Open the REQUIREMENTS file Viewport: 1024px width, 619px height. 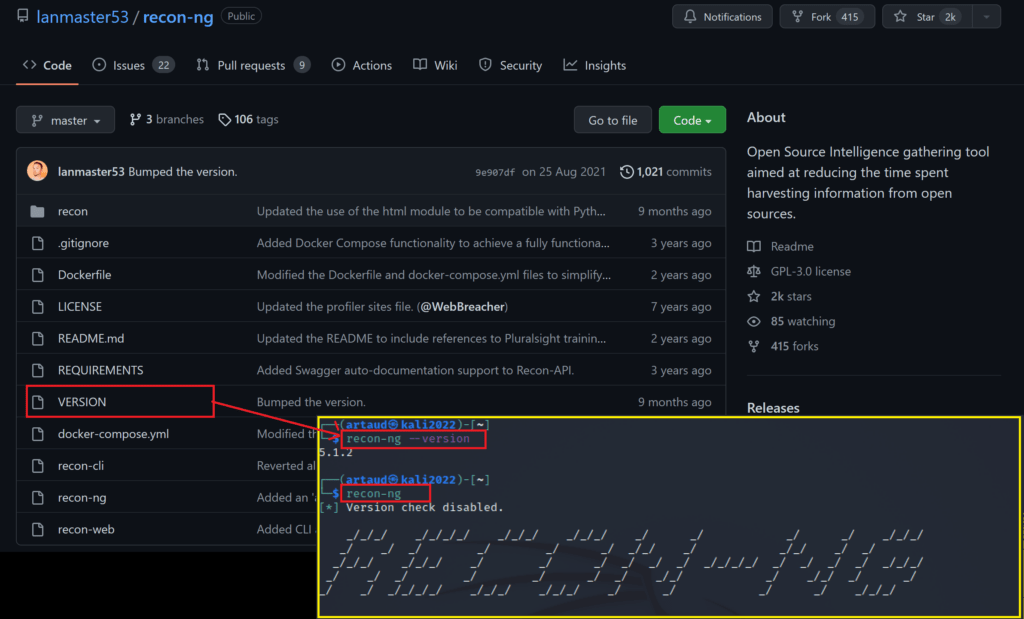(x=101, y=370)
